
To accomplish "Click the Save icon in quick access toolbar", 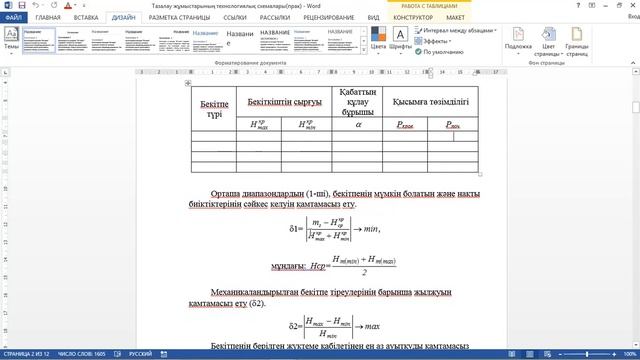I will tap(22, 5).
